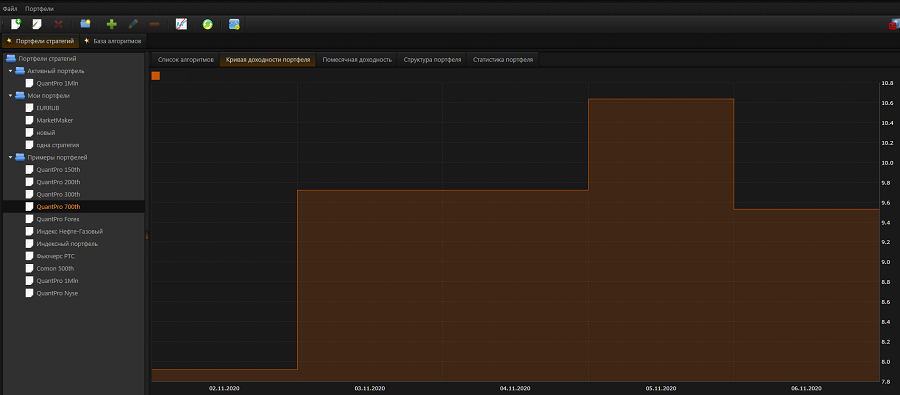This screenshot has width=900, height=395.
Task: Collapse the Активный портфель folder
Action: click(x=10, y=71)
